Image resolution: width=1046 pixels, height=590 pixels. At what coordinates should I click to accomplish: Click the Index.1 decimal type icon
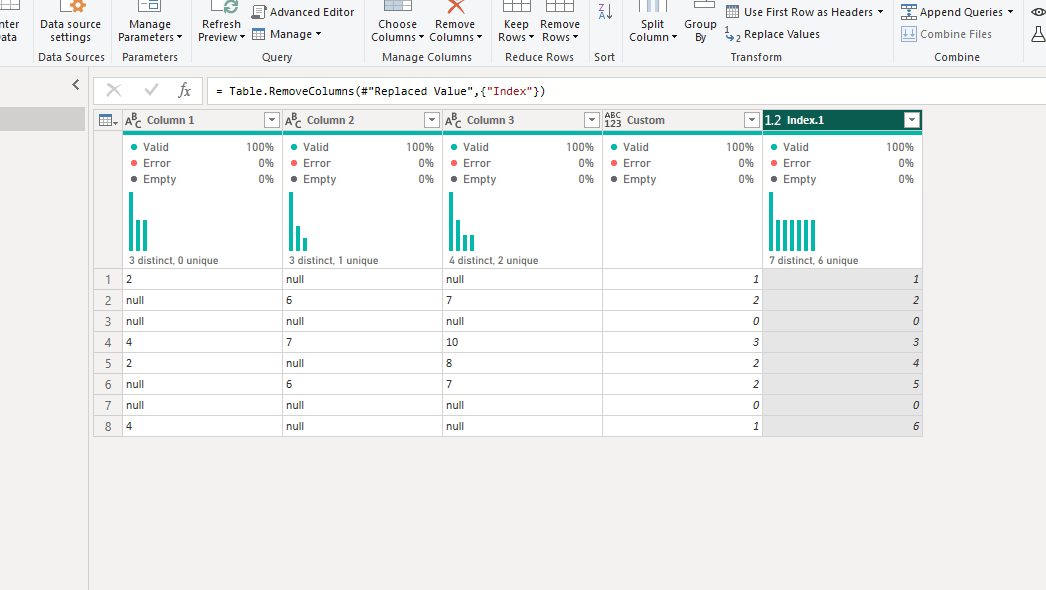(773, 120)
